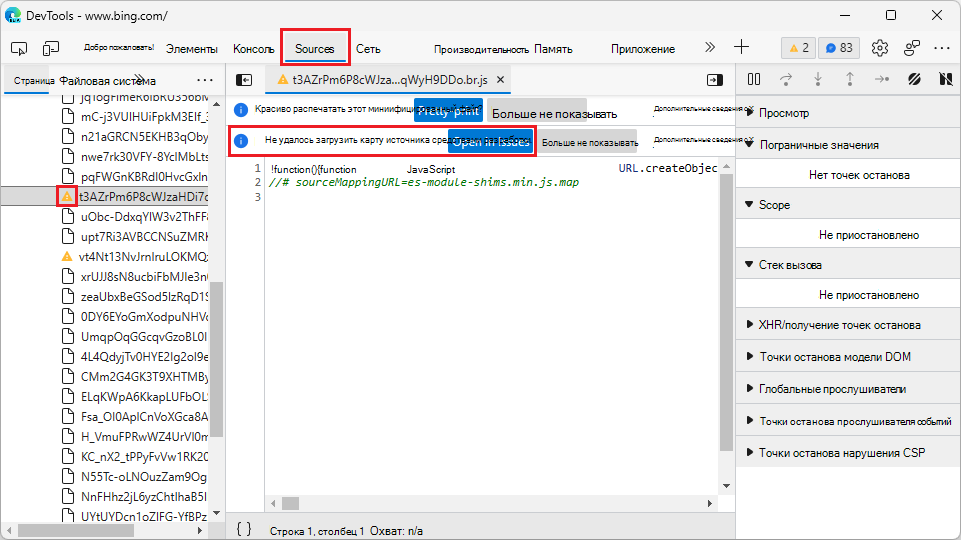Screen dimensions: 961x540
Task: Open the Память tab
Action: 553,49
